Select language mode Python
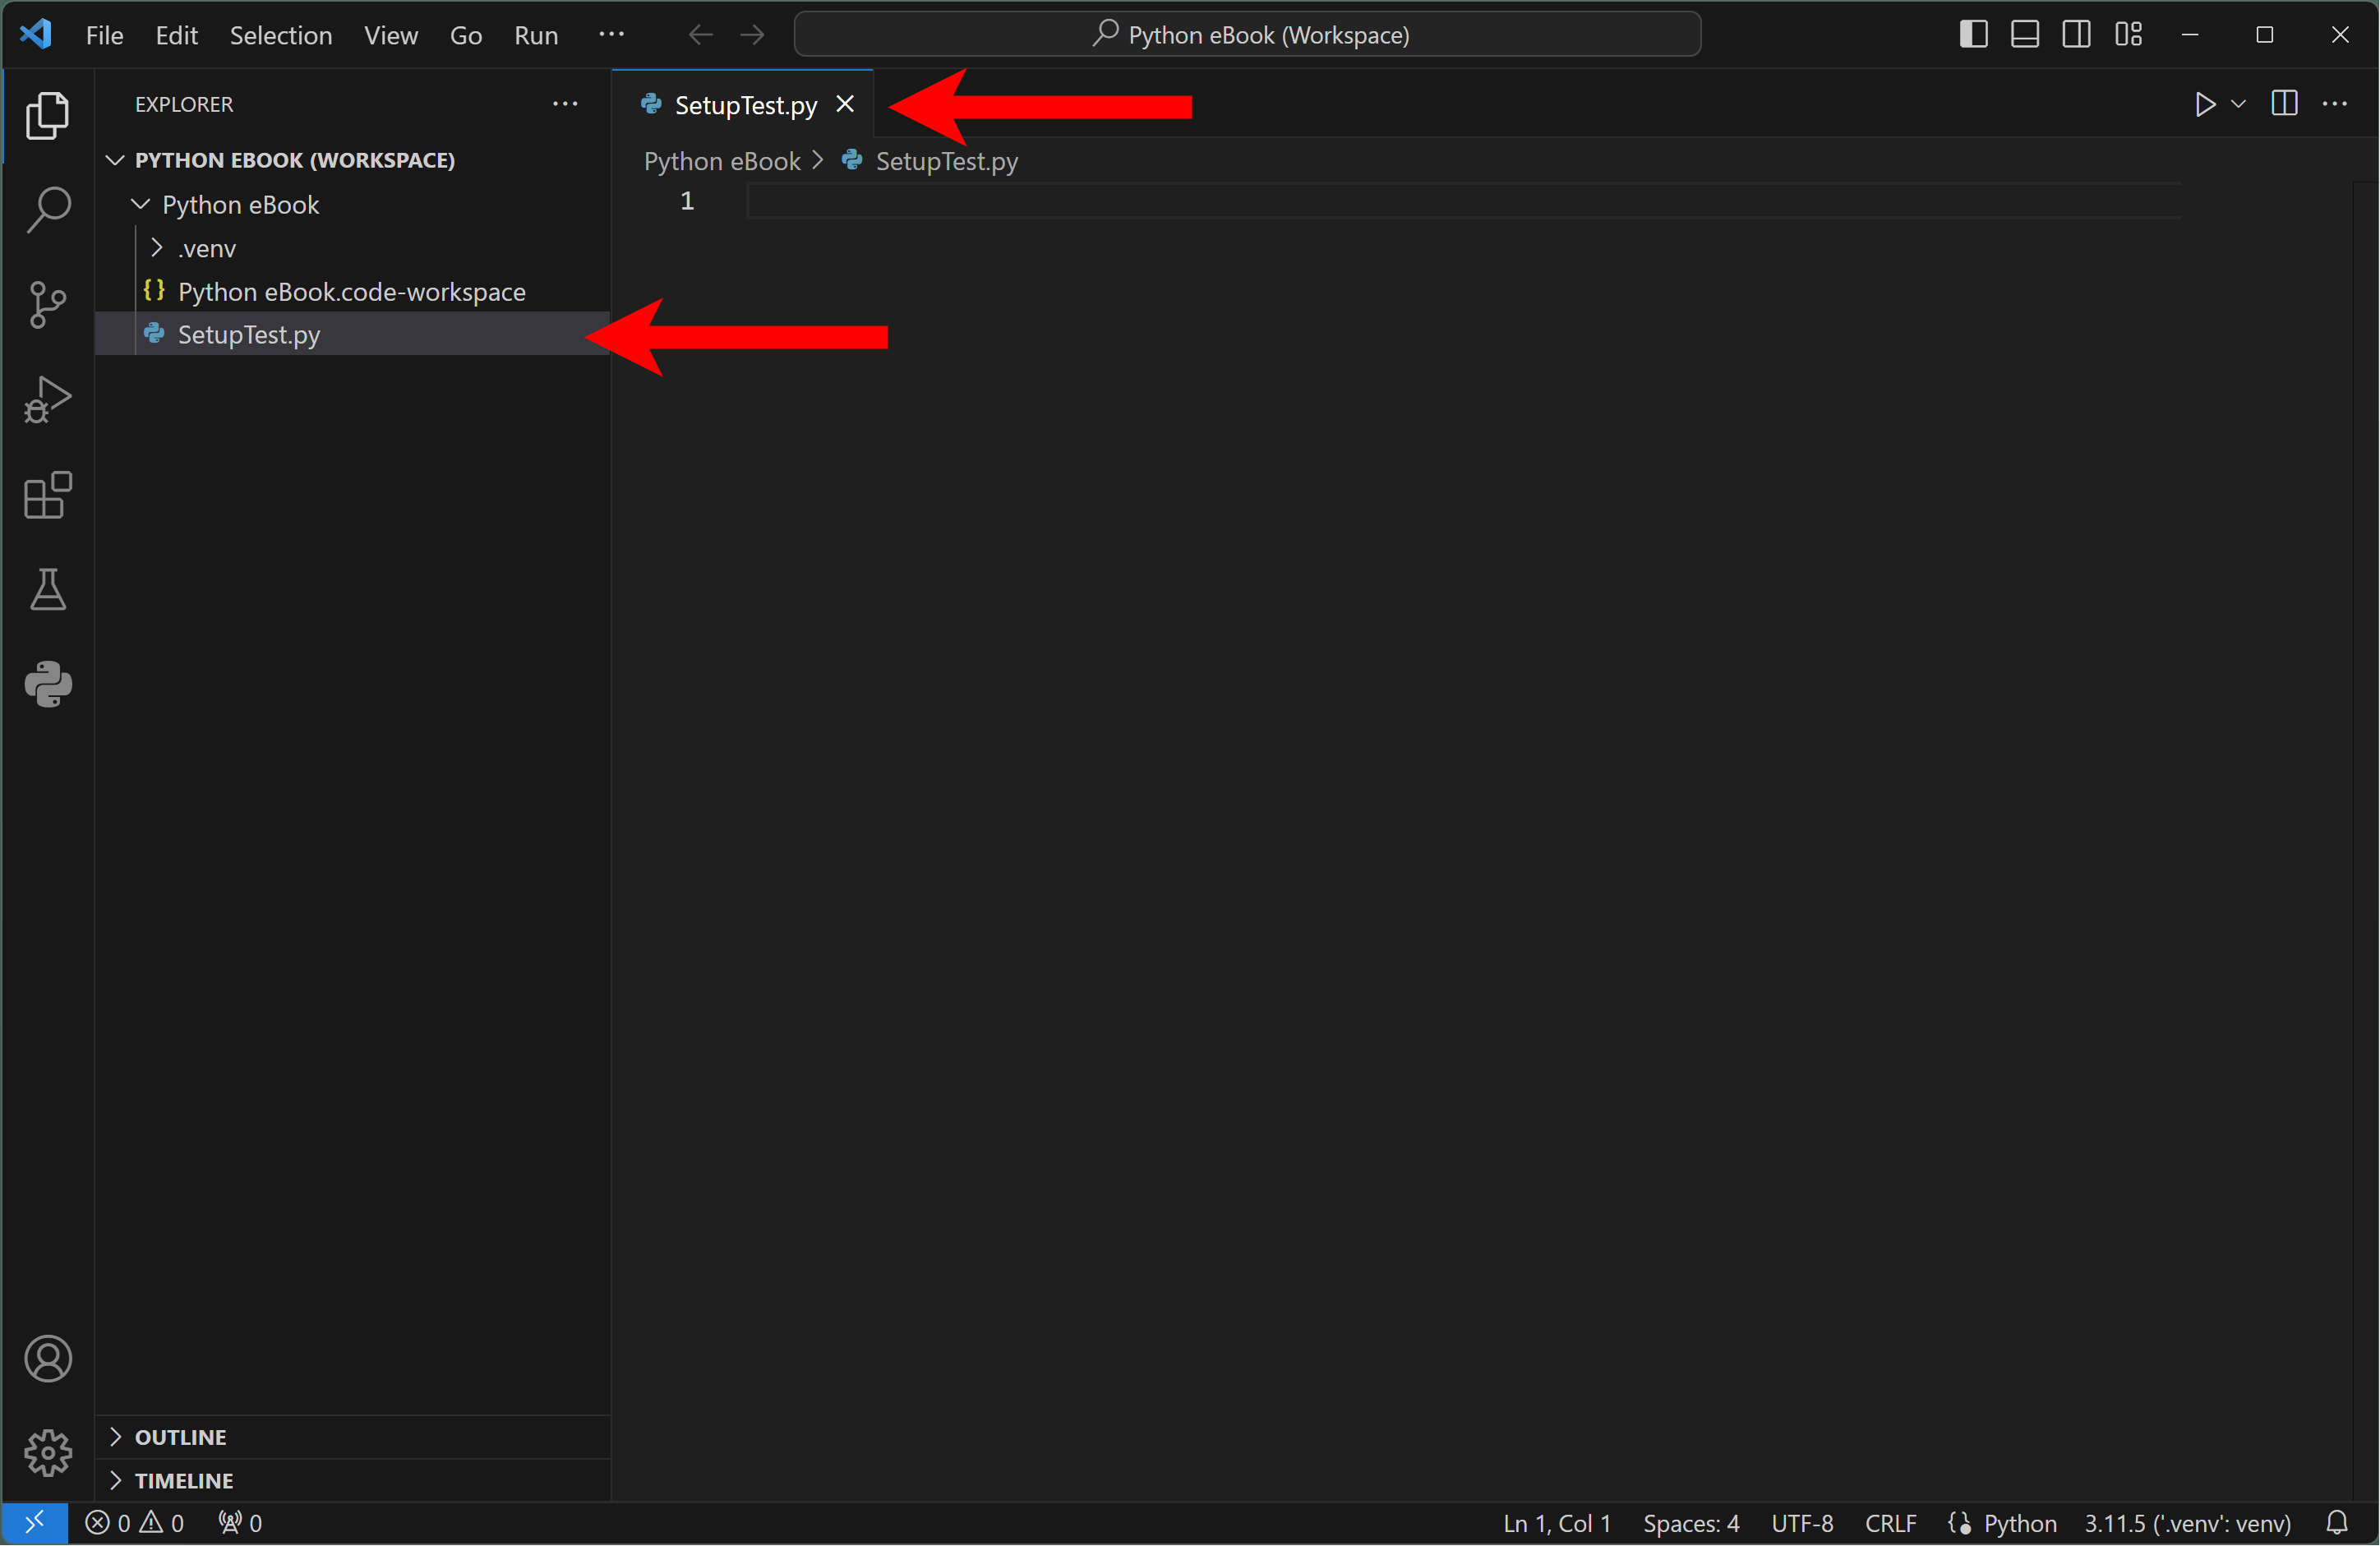The image size is (2380, 1546). [x=2020, y=1523]
